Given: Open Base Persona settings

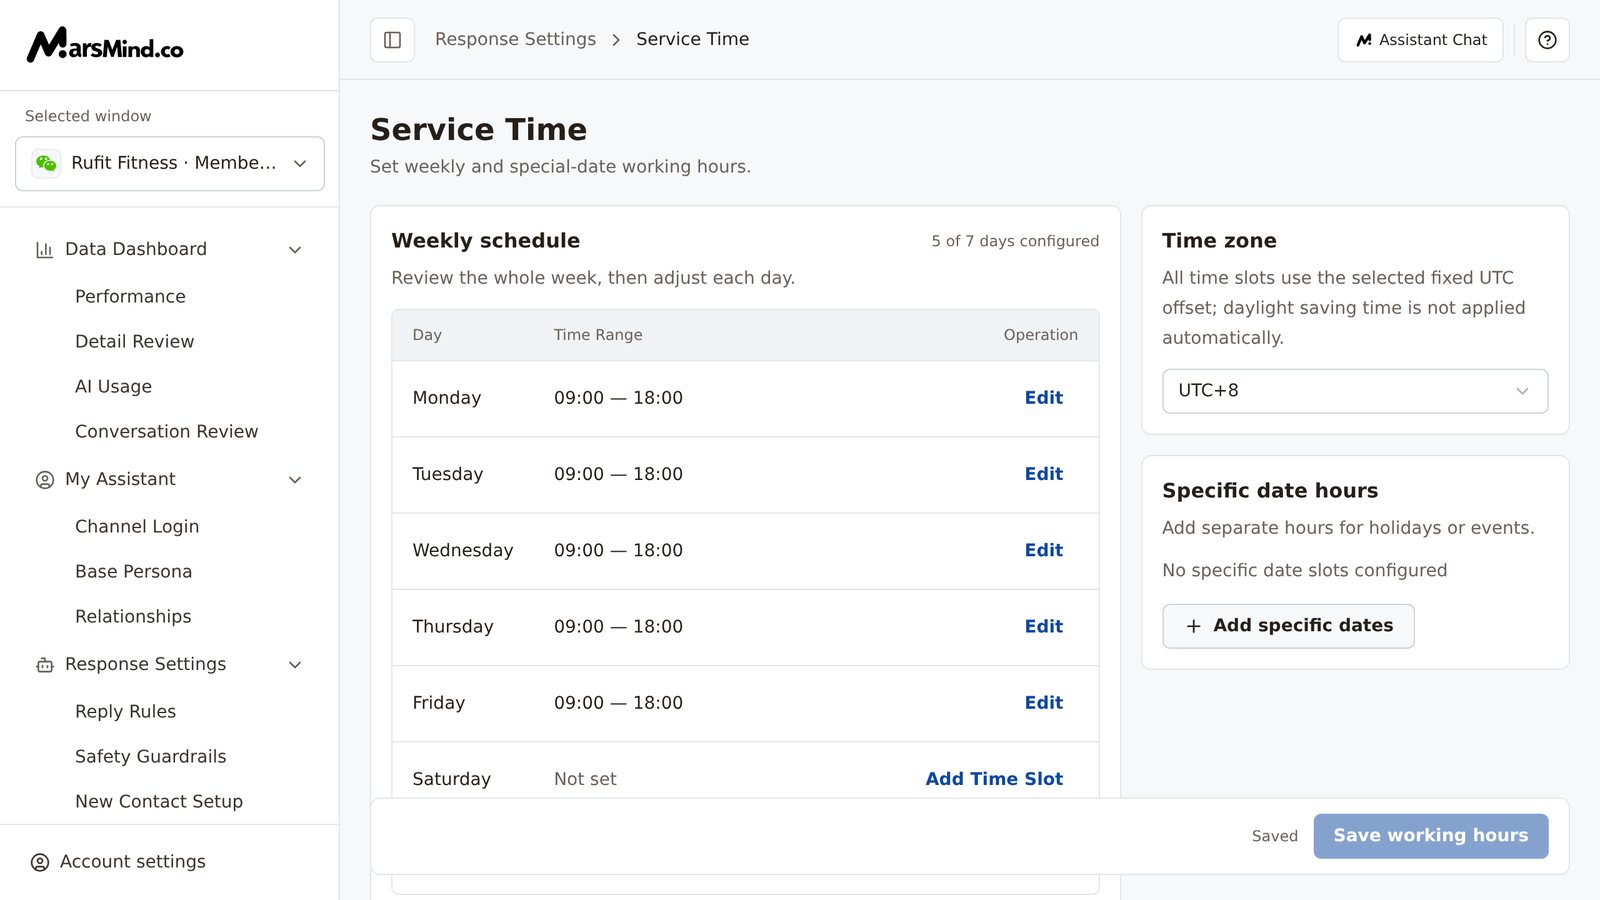Looking at the screenshot, I should [133, 571].
